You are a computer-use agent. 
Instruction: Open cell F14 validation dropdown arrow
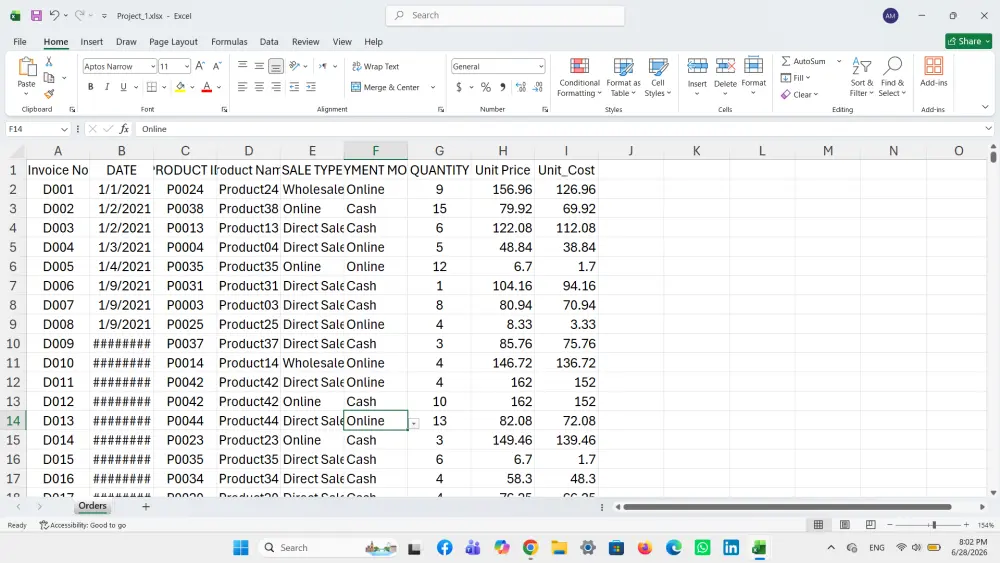coord(414,423)
